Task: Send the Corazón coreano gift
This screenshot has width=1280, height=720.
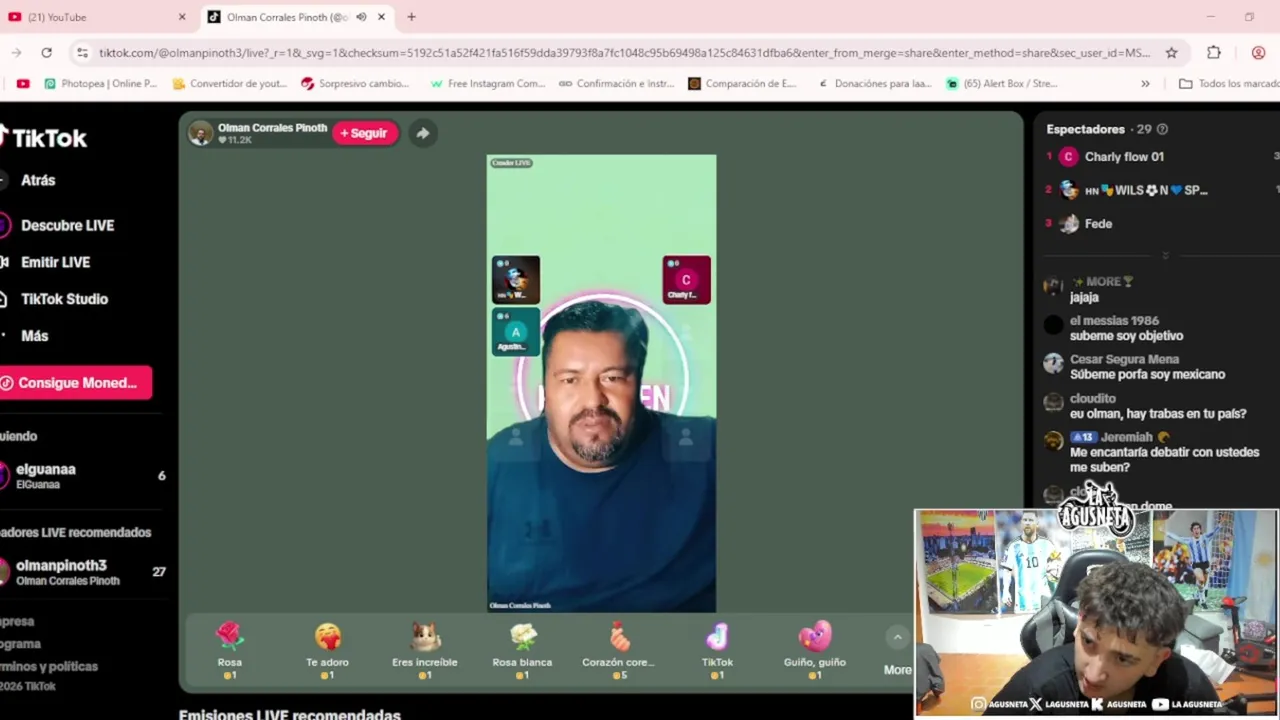Action: click(x=619, y=649)
